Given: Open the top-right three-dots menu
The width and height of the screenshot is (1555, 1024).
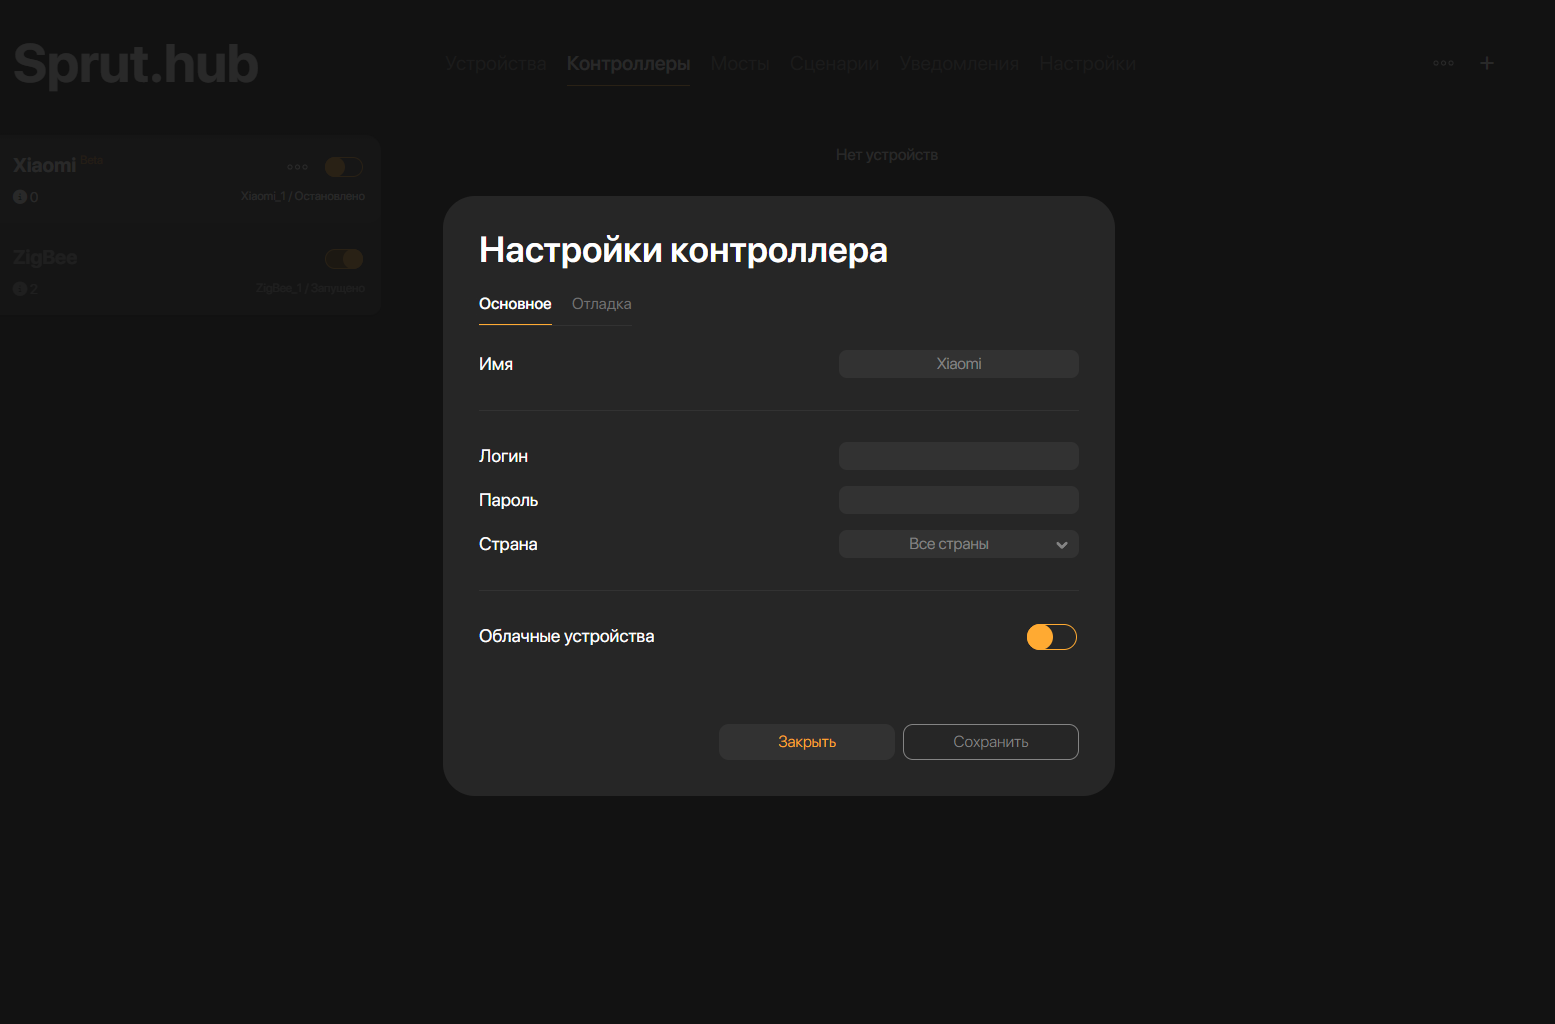Looking at the screenshot, I should click(1443, 63).
